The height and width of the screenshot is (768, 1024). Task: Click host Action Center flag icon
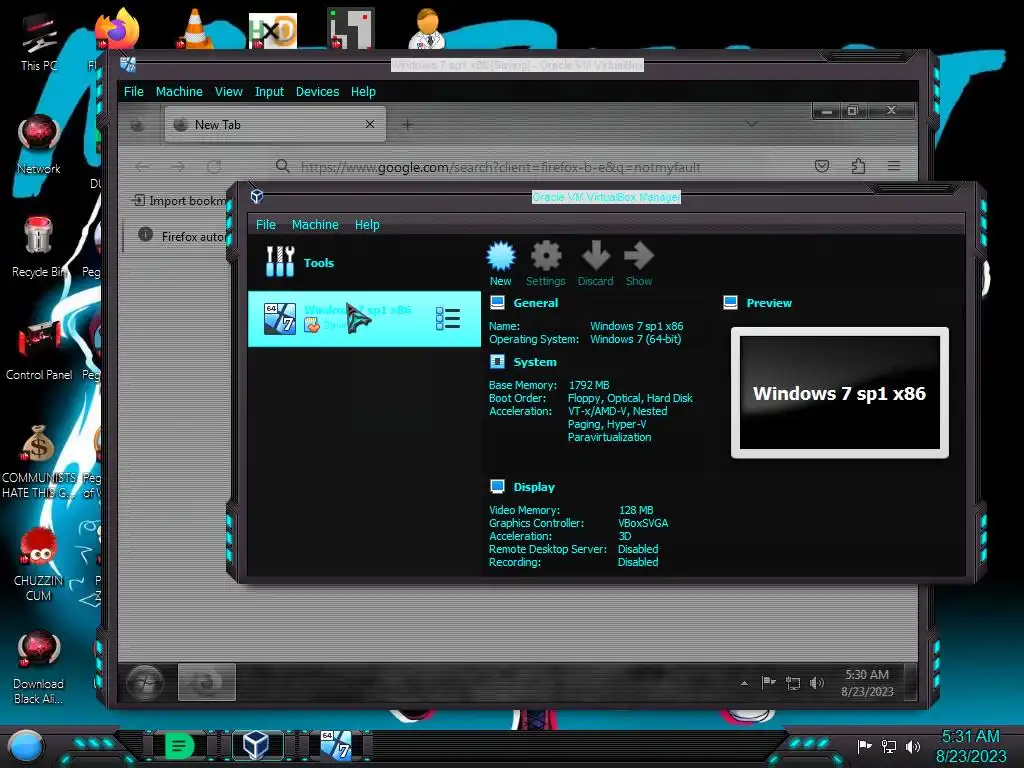coord(864,746)
